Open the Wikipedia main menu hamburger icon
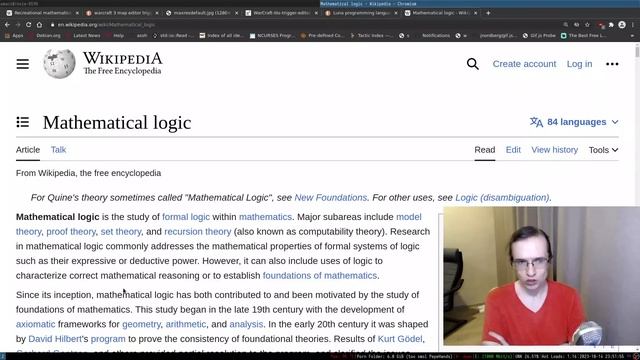This screenshot has height=360, width=640. coord(23,64)
